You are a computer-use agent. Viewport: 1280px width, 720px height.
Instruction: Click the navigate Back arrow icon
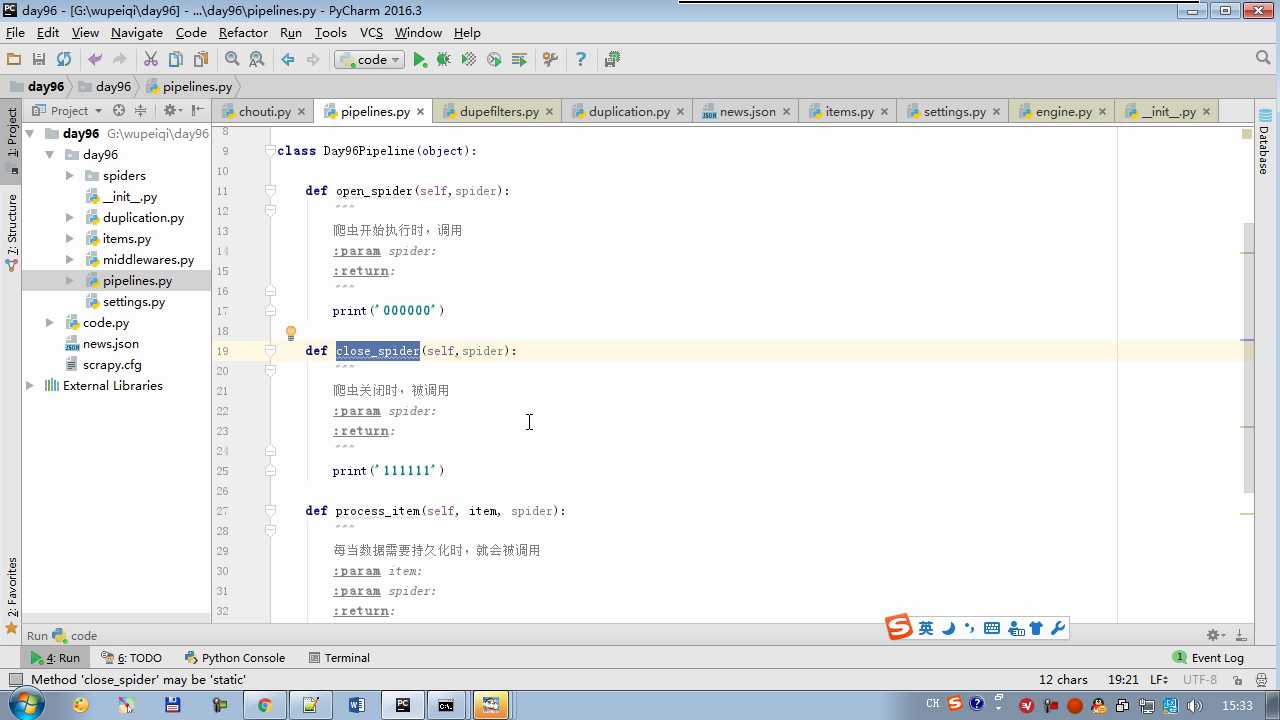(x=288, y=60)
